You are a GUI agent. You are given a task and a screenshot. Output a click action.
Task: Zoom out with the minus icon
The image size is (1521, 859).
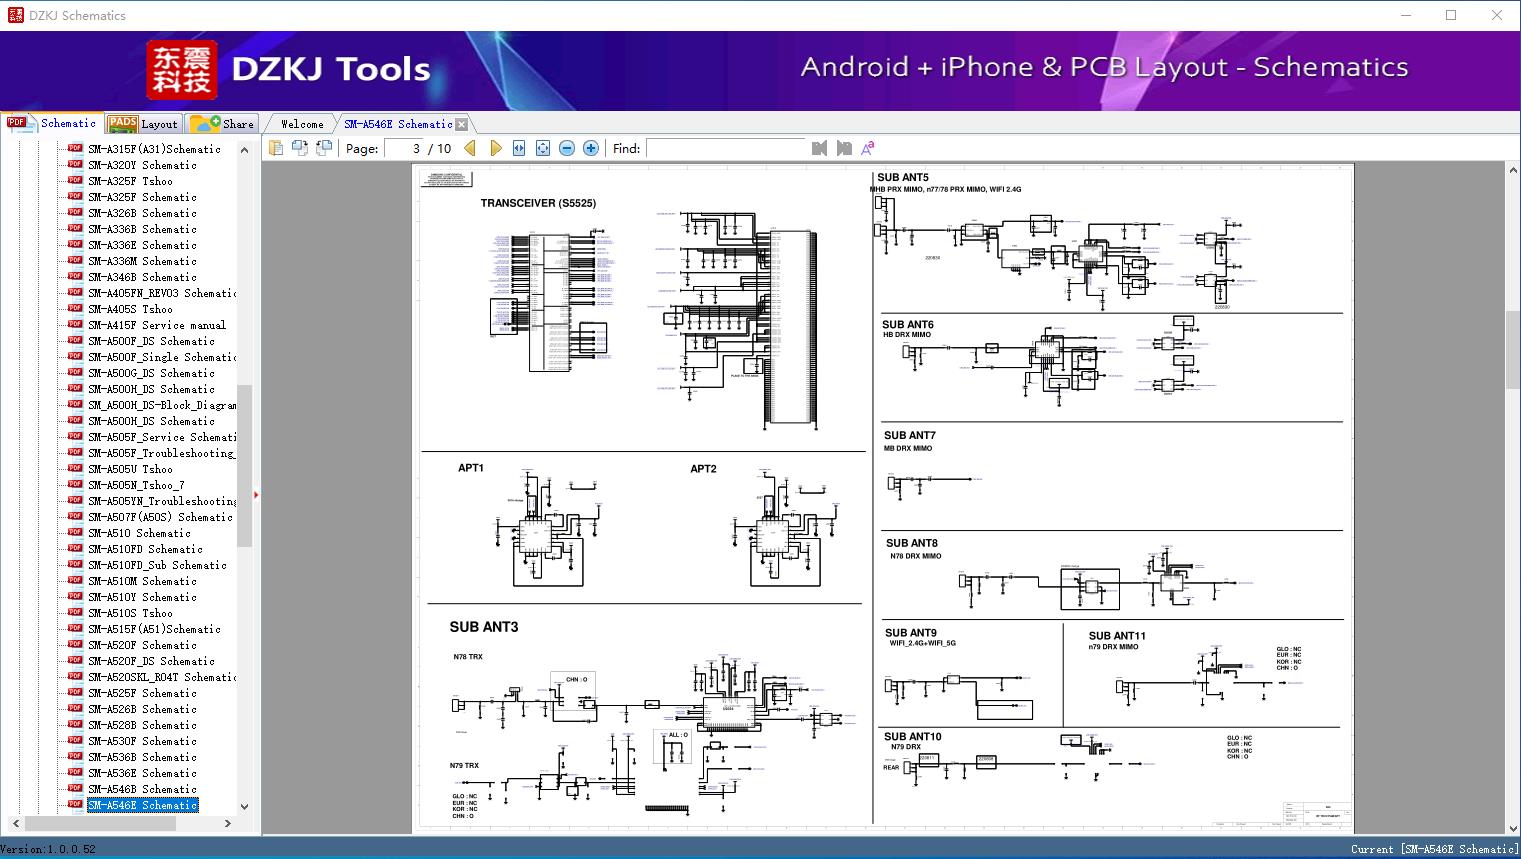click(567, 148)
